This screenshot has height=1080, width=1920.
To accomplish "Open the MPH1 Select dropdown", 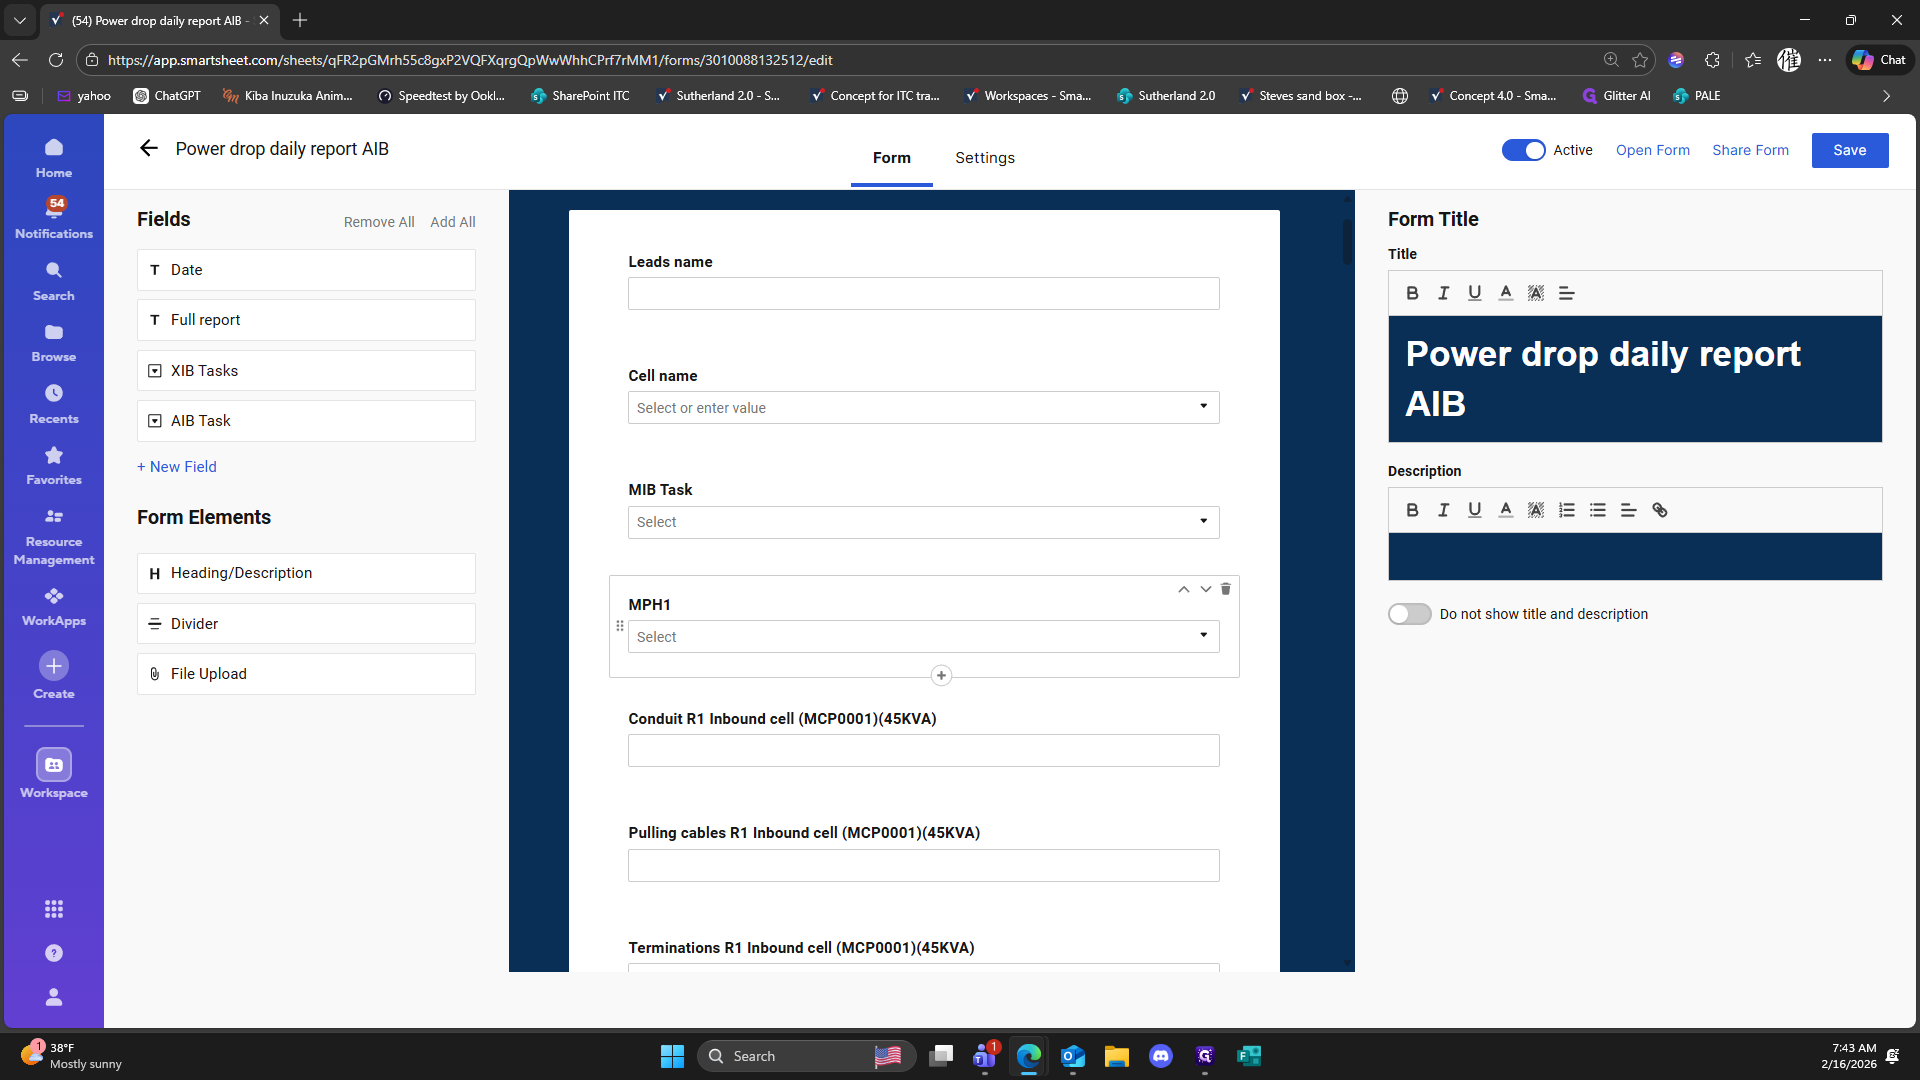I will click(x=923, y=636).
